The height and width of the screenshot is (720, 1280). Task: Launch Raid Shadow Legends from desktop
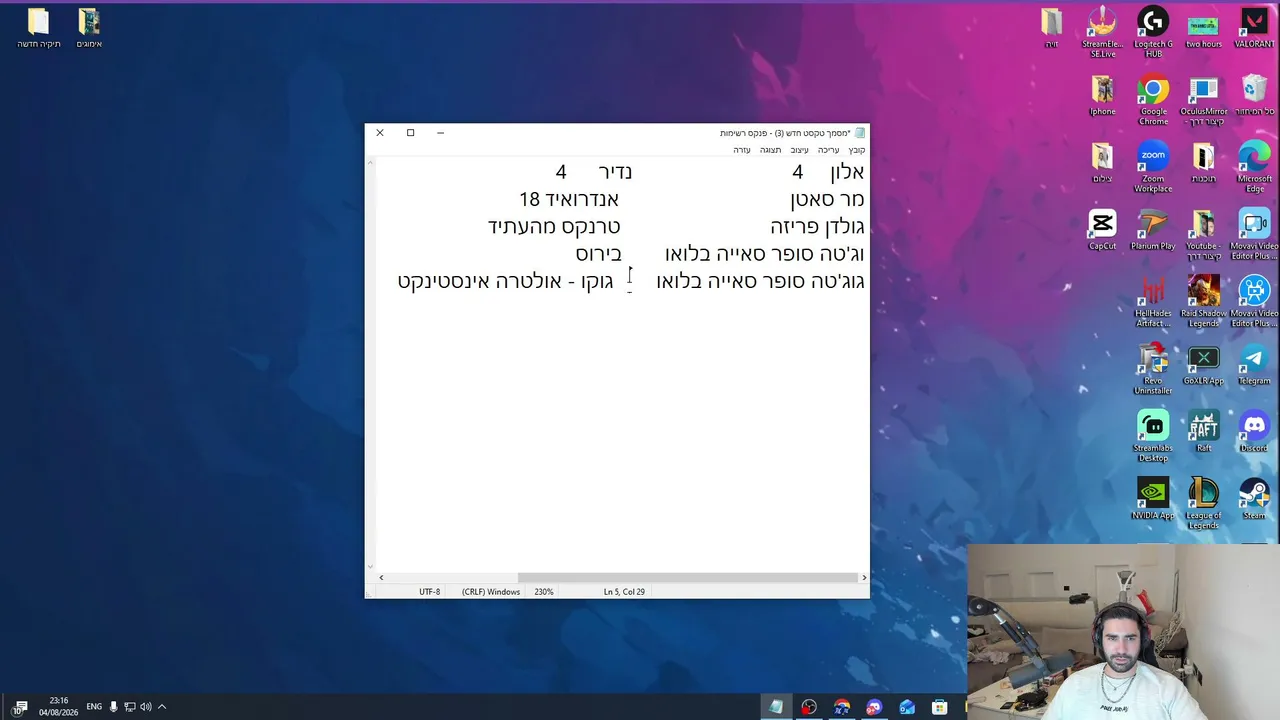pos(1203,301)
